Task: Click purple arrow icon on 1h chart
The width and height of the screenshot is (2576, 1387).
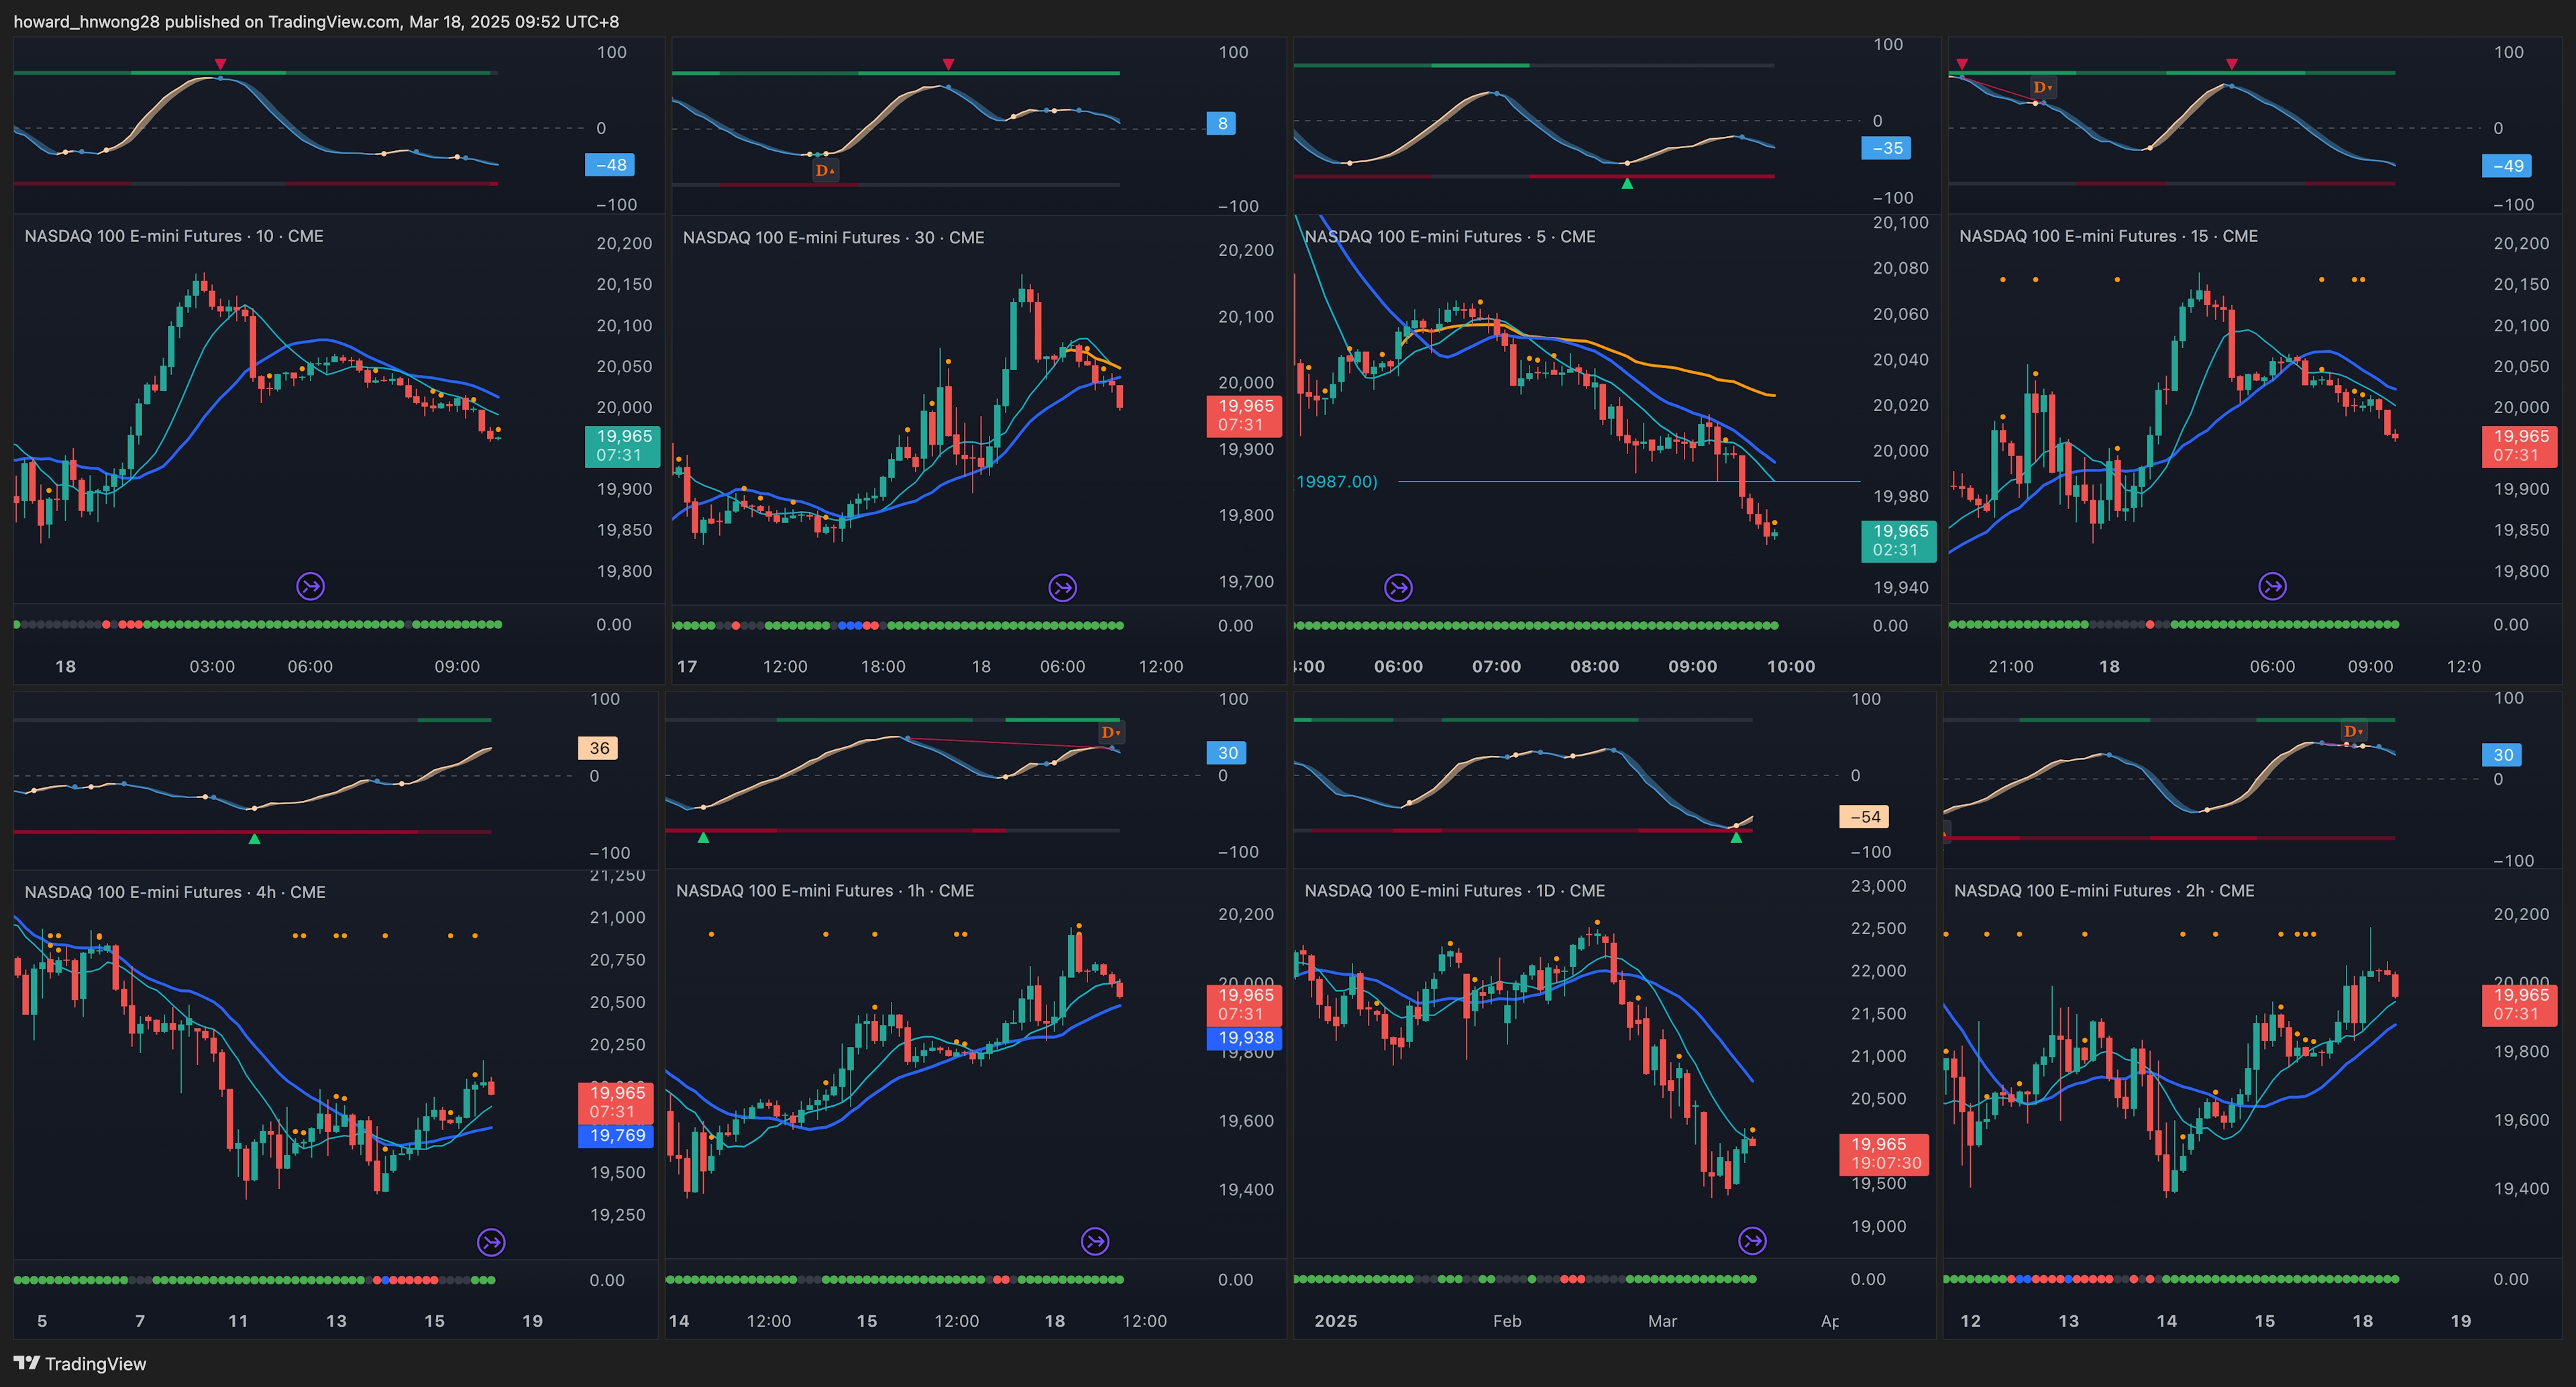Action: pos(1095,1241)
